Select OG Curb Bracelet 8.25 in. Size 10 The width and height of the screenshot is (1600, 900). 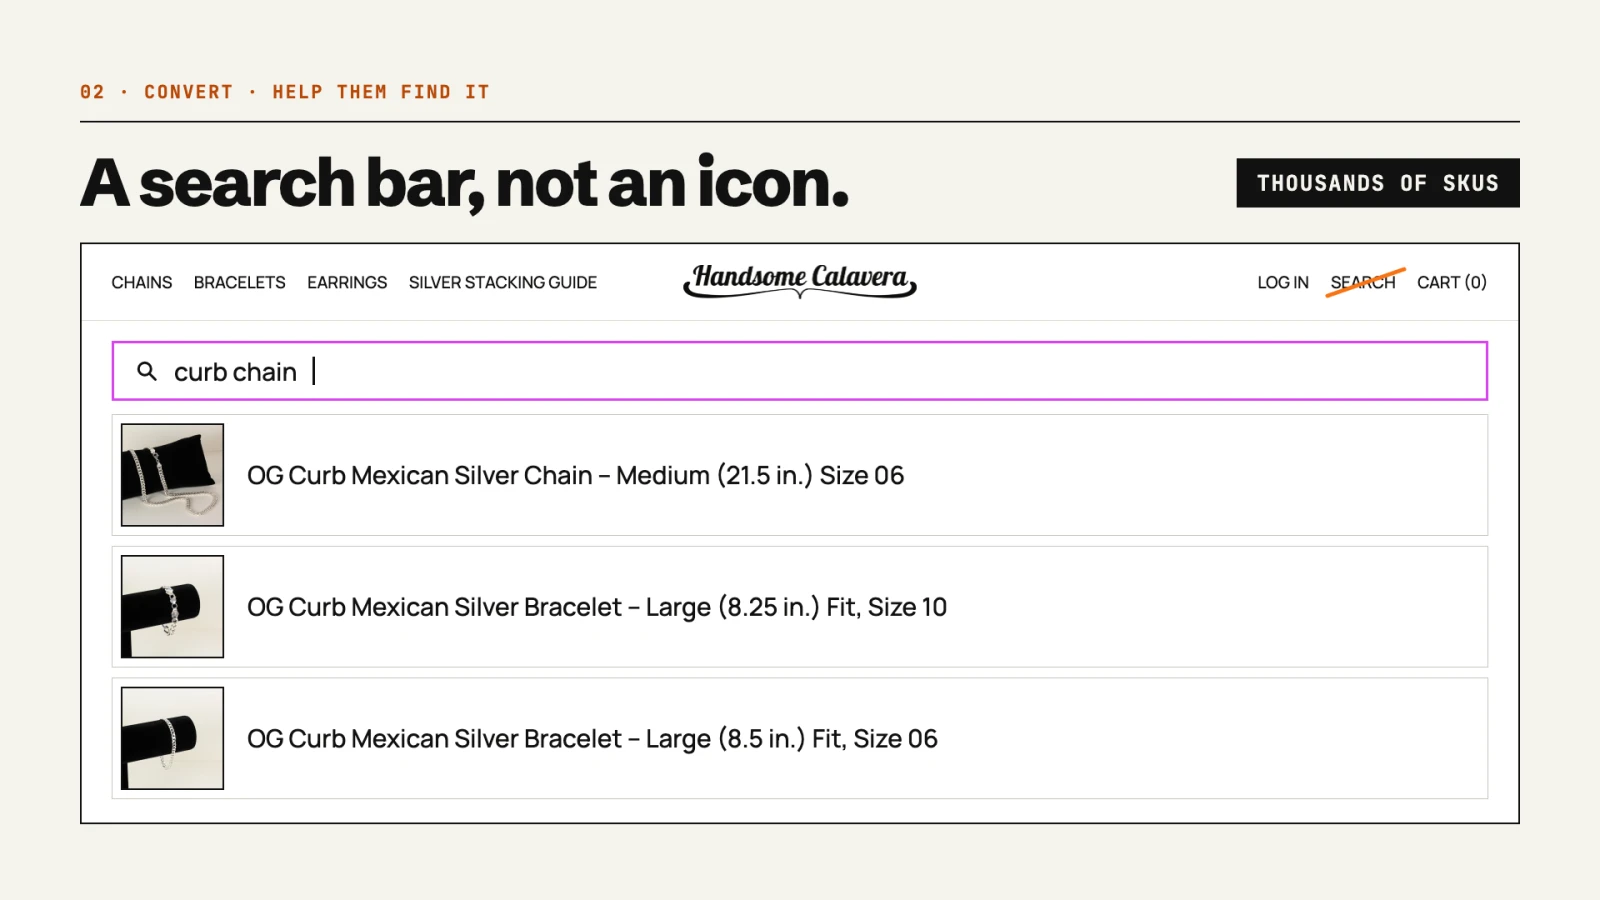coord(800,607)
